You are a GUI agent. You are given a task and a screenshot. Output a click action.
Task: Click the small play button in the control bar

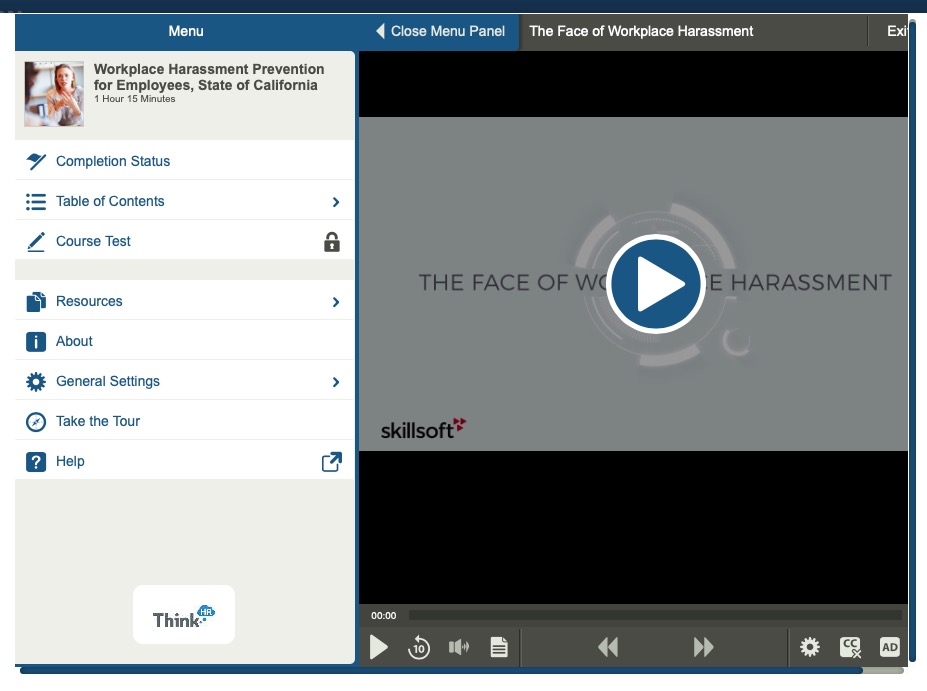tap(378, 647)
